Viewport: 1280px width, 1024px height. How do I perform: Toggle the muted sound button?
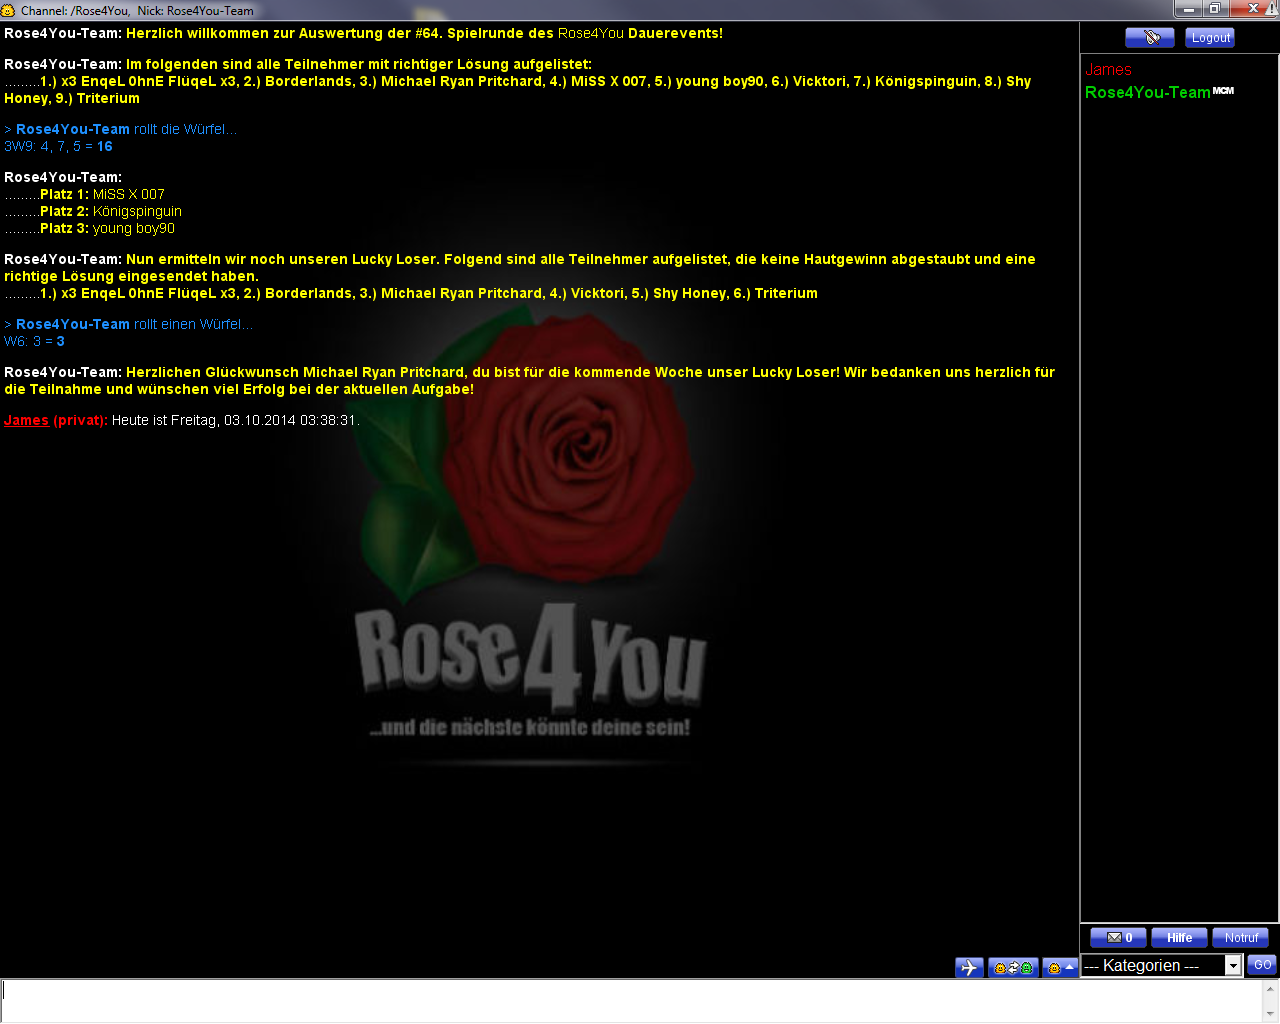pos(1149,38)
